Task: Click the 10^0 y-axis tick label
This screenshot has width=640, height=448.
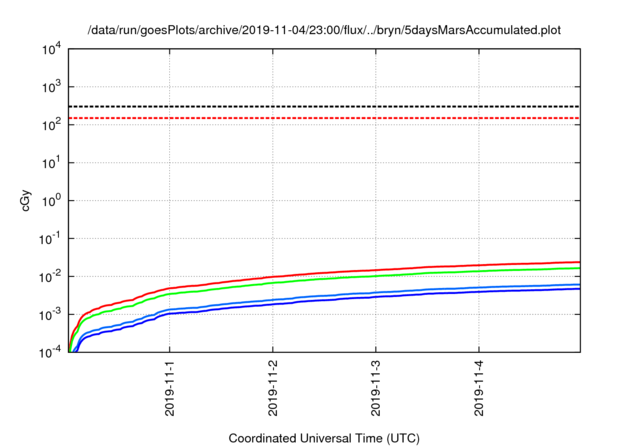Action: point(52,201)
